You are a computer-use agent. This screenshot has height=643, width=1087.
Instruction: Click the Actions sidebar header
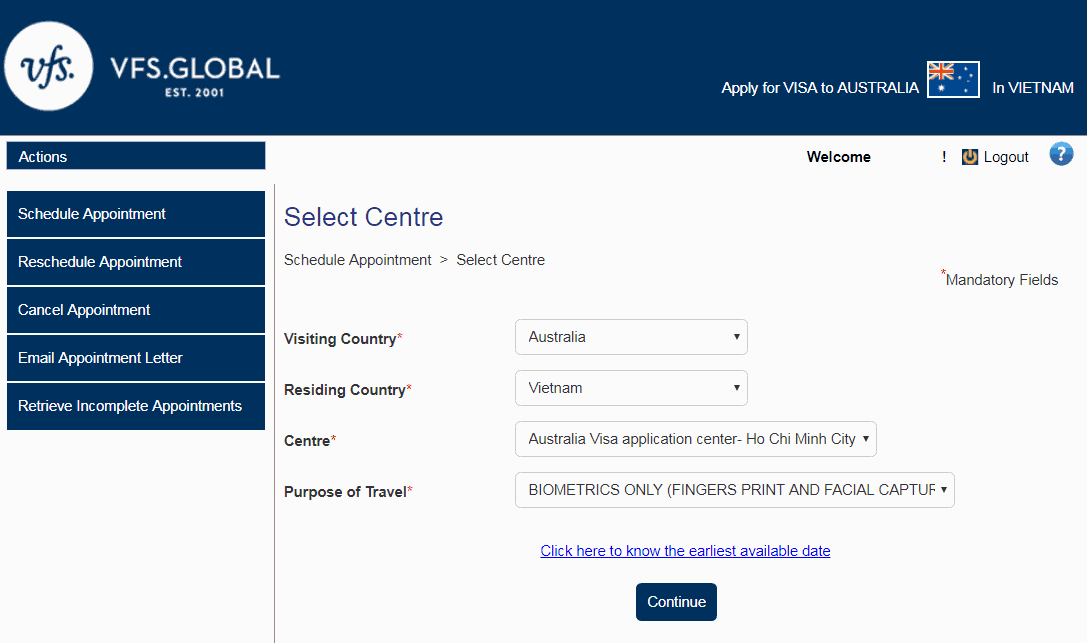pos(136,156)
